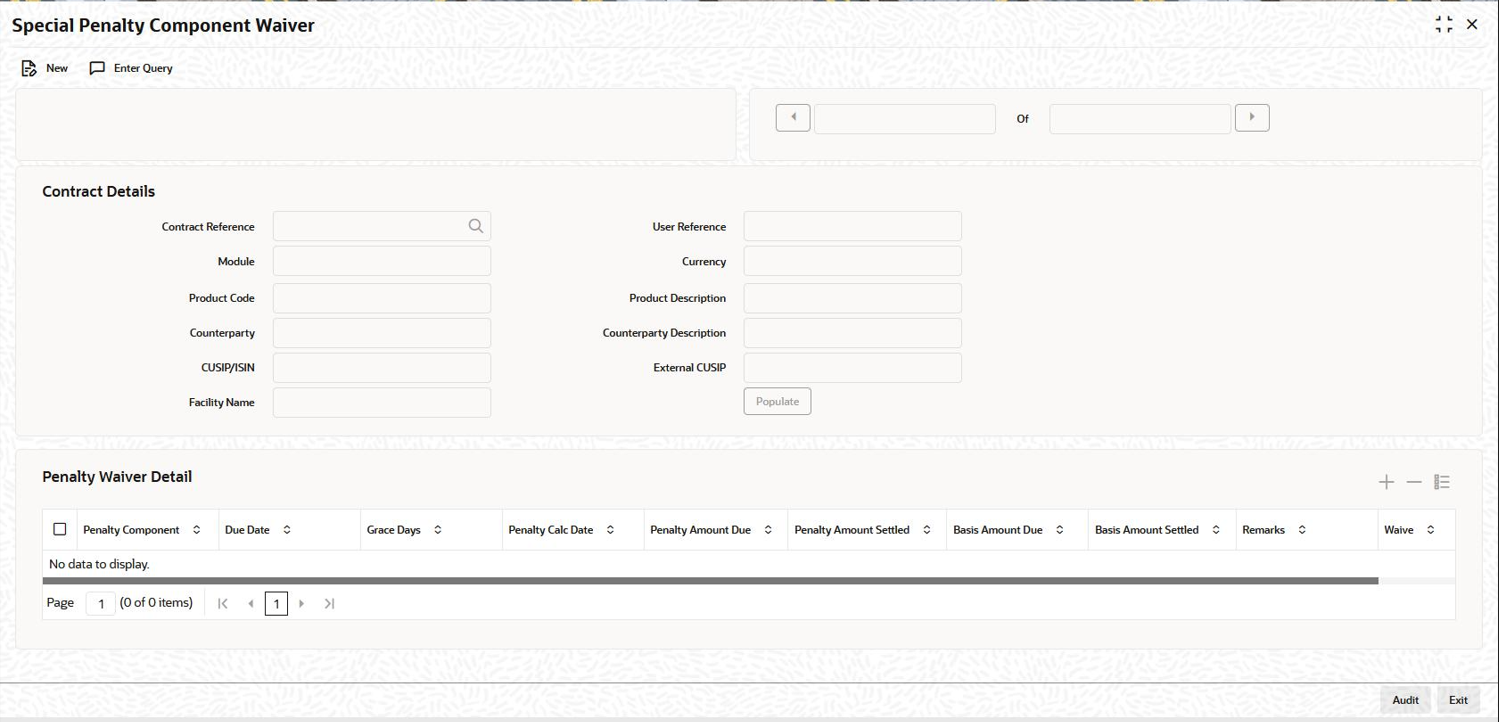The width and height of the screenshot is (1499, 722).
Task: Focus the User Reference field
Action: [853, 226]
